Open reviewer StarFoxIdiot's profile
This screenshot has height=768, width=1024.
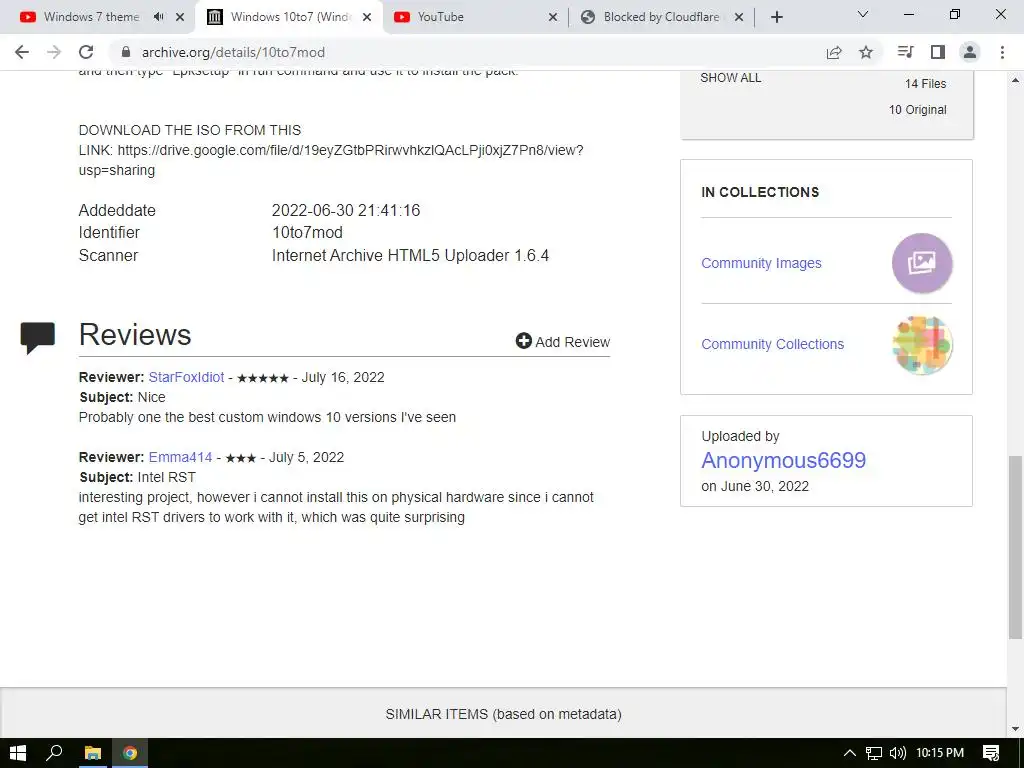pyautogui.click(x=186, y=377)
